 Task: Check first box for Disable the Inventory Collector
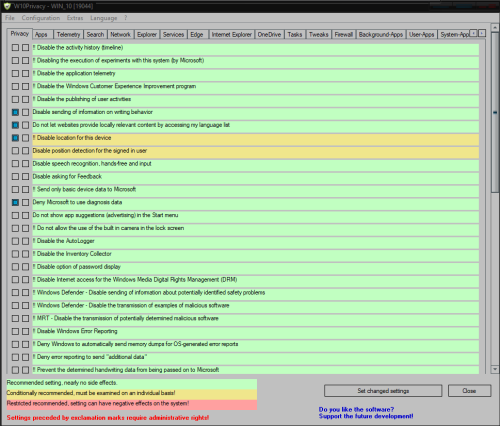[x=15, y=254]
